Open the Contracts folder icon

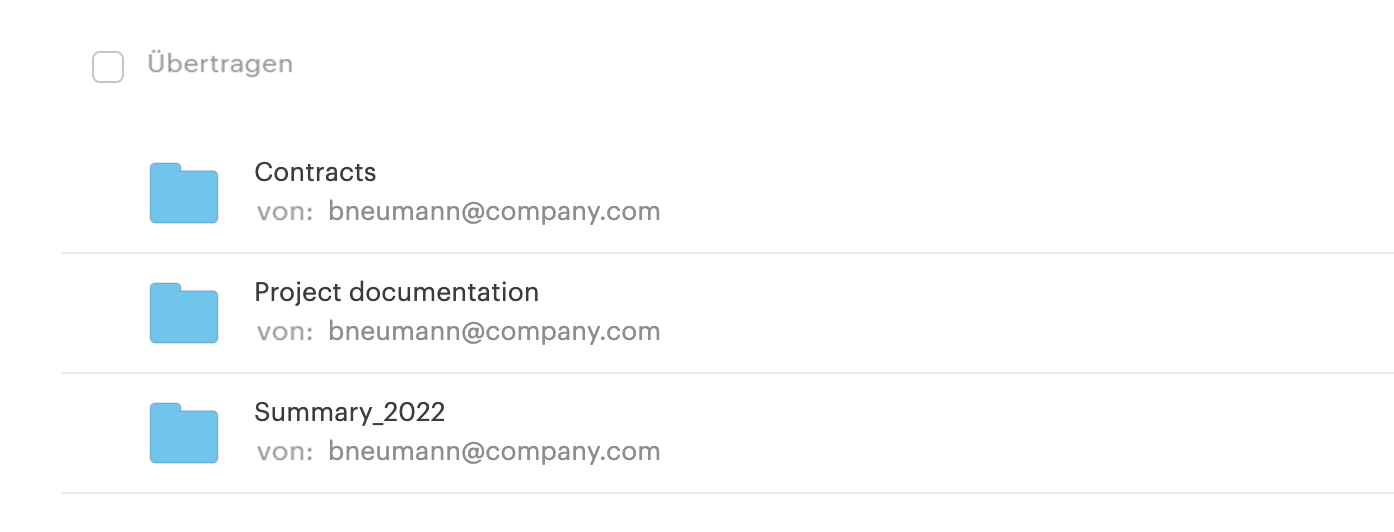184,192
